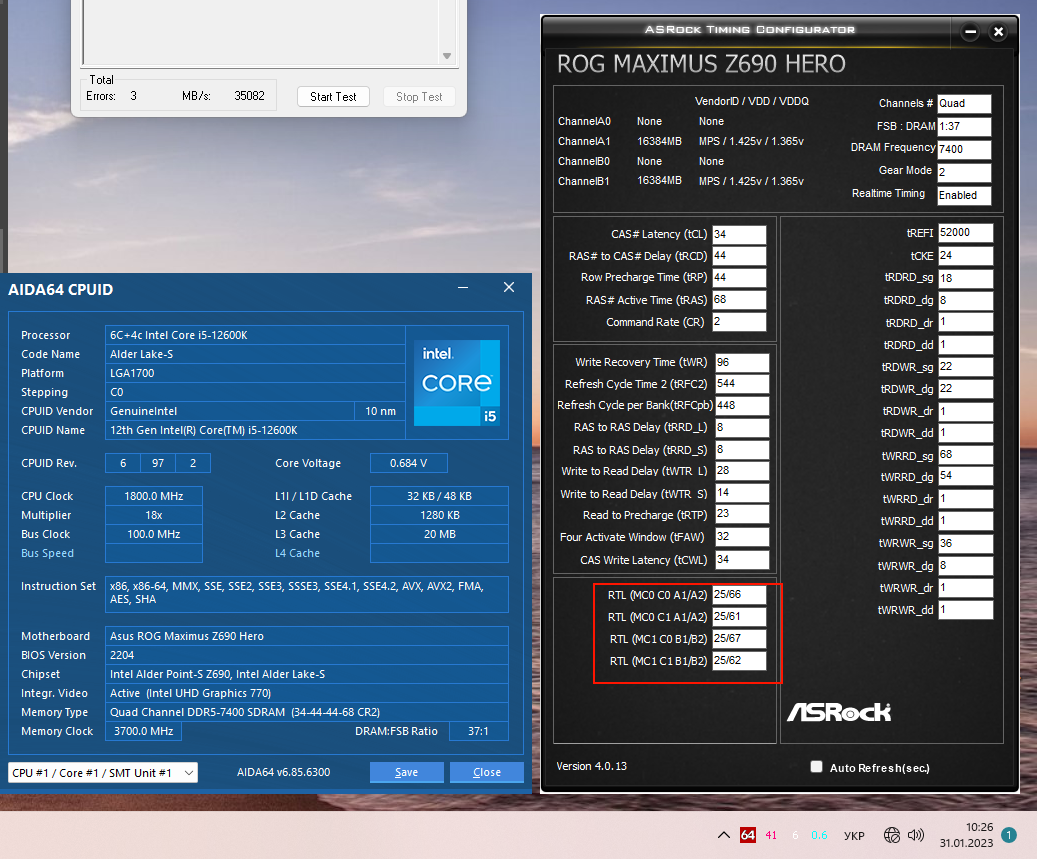Viewport: 1037px width, 859px height.
Task: Click Save in AIDA64 CPUID
Action: (x=407, y=772)
